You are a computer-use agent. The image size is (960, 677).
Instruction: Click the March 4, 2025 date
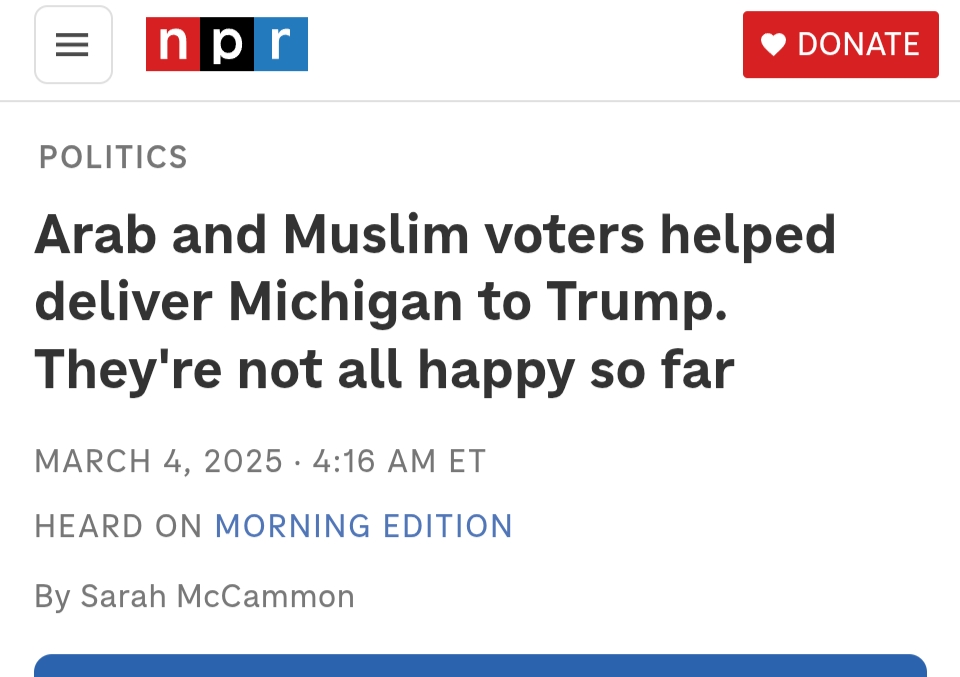tap(159, 461)
